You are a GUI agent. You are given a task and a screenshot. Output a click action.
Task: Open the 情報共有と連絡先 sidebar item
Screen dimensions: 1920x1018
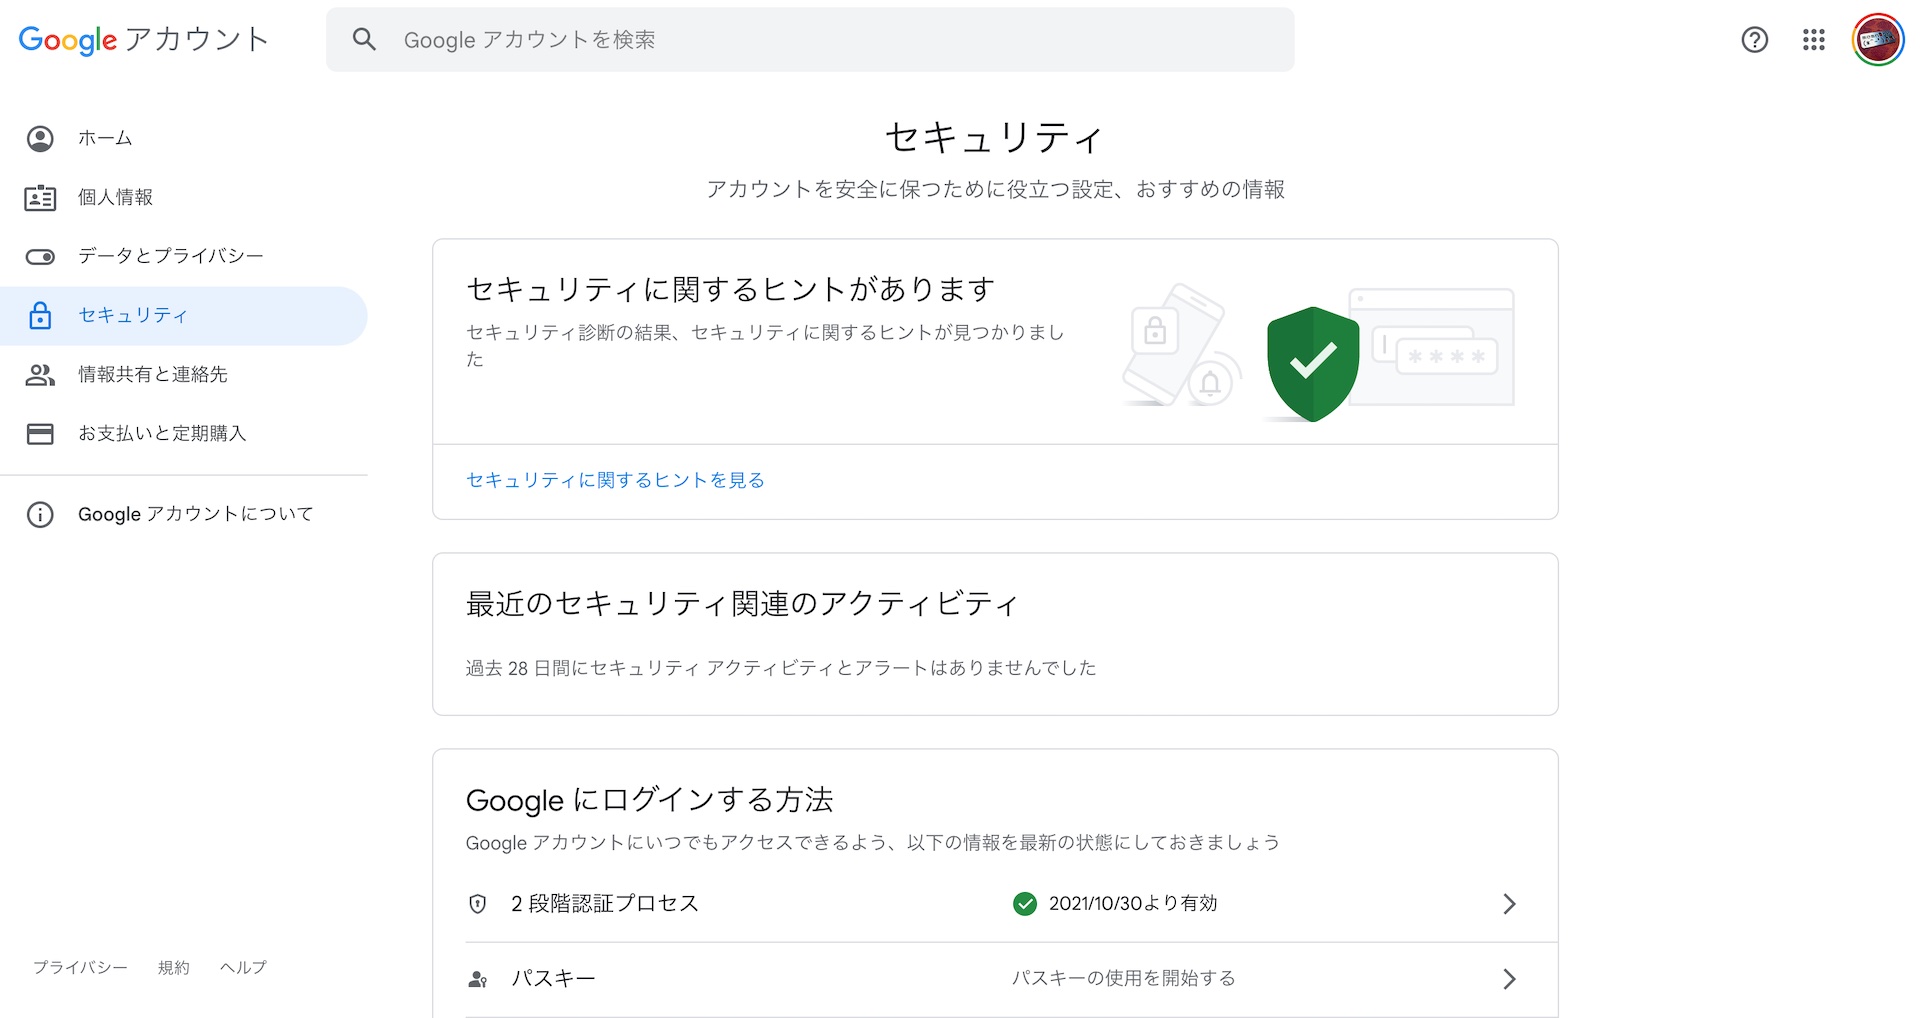click(153, 375)
